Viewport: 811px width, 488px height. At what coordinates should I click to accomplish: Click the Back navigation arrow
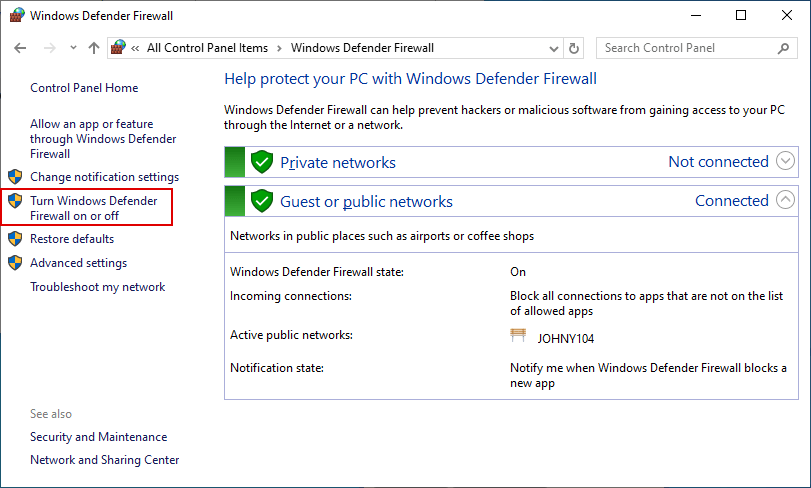20,48
